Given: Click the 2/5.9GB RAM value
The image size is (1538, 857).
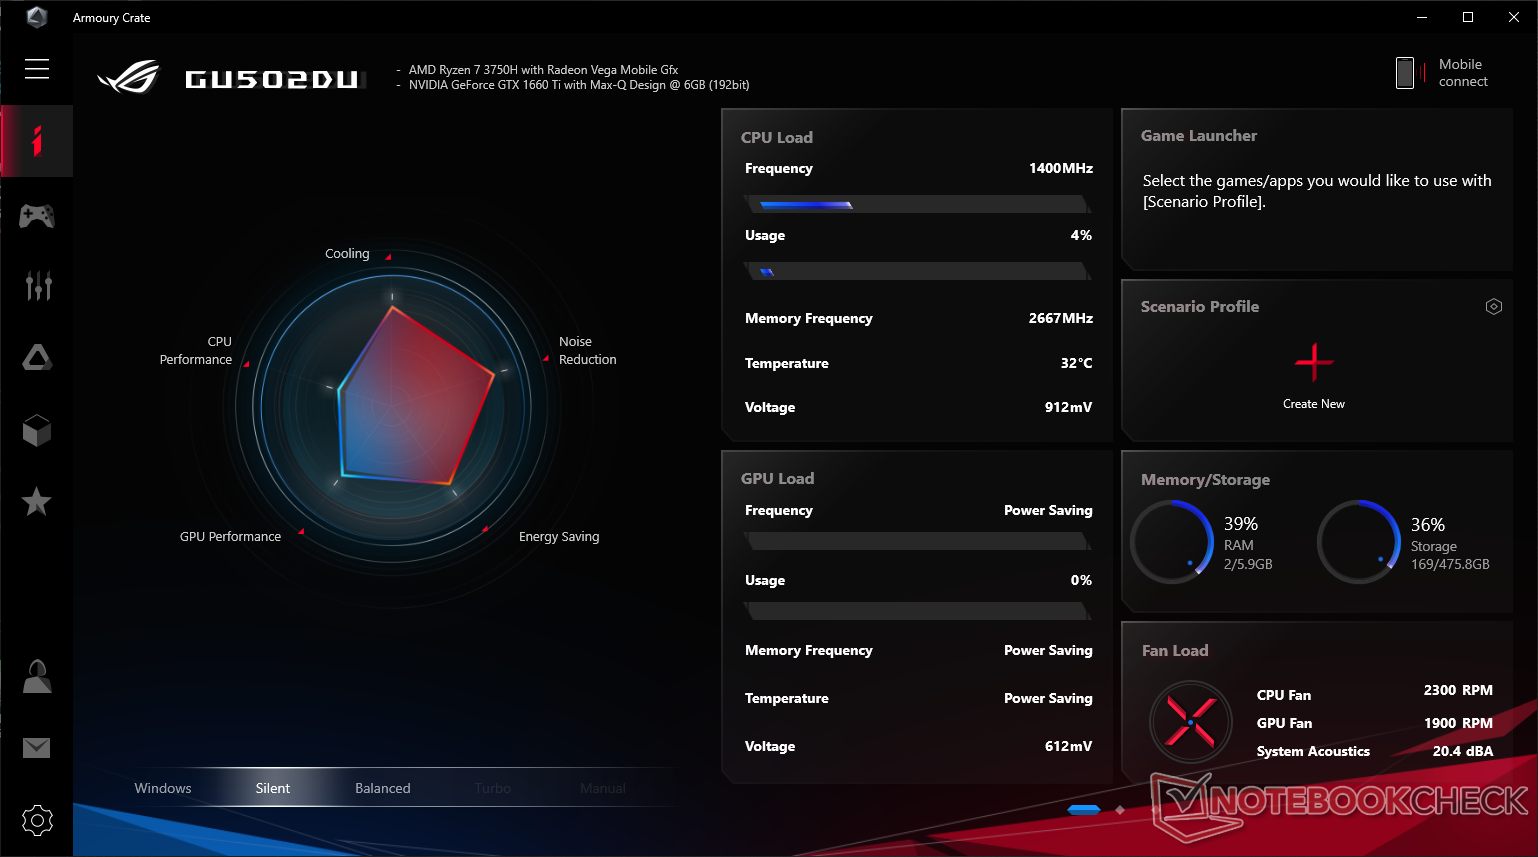Looking at the screenshot, I should pyautogui.click(x=1248, y=565).
